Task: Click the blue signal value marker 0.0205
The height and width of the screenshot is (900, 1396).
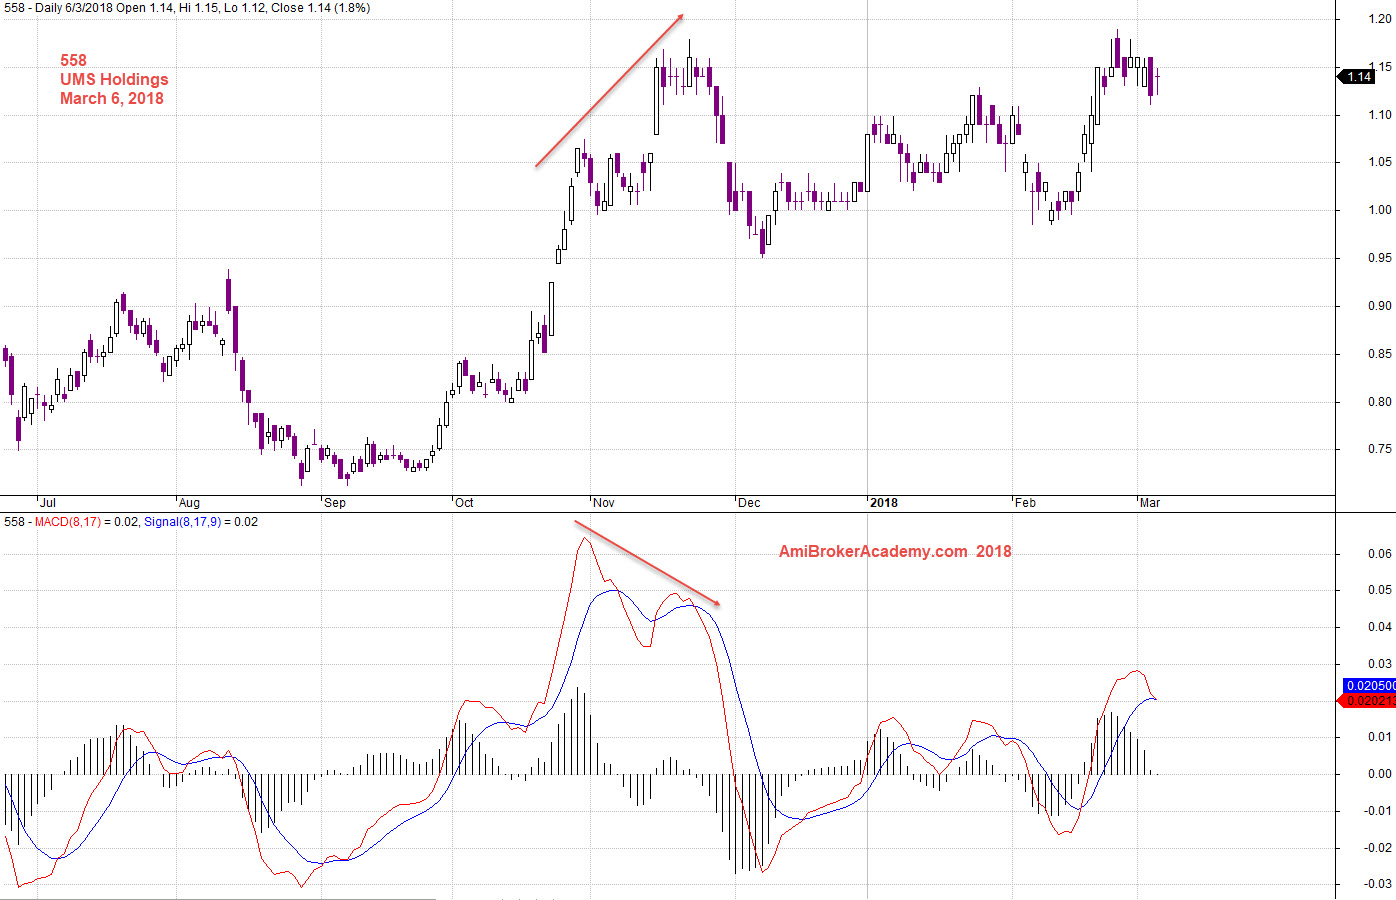Action: (1370, 685)
